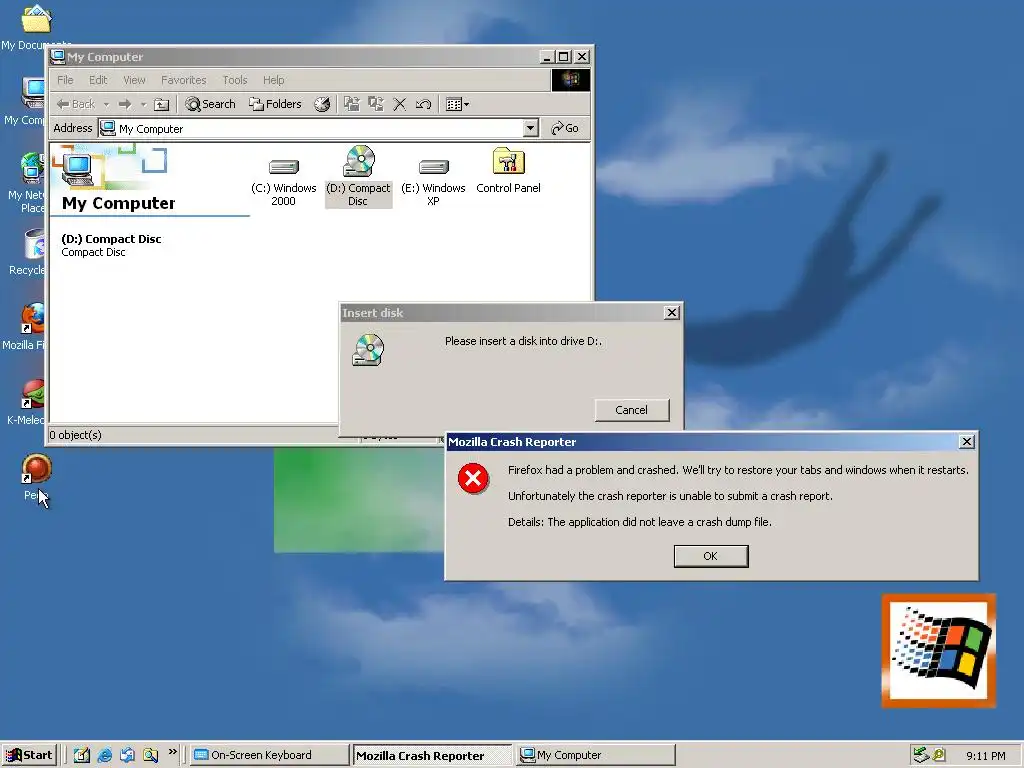Click the Copy To toolbar icon

[x=376, y=104]
